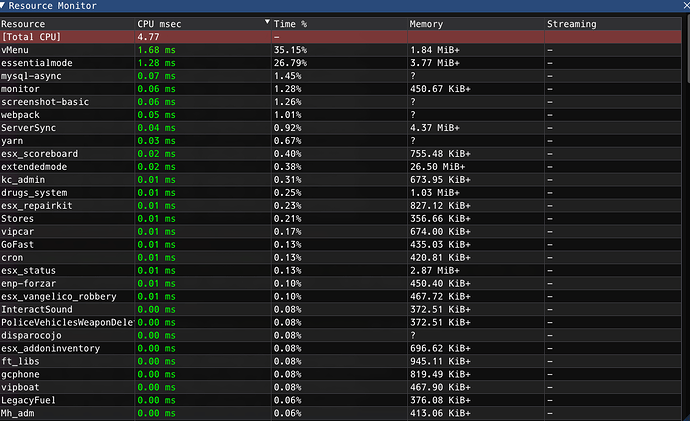Select the webpack resource
690x421 pixels.
[20, 115]
